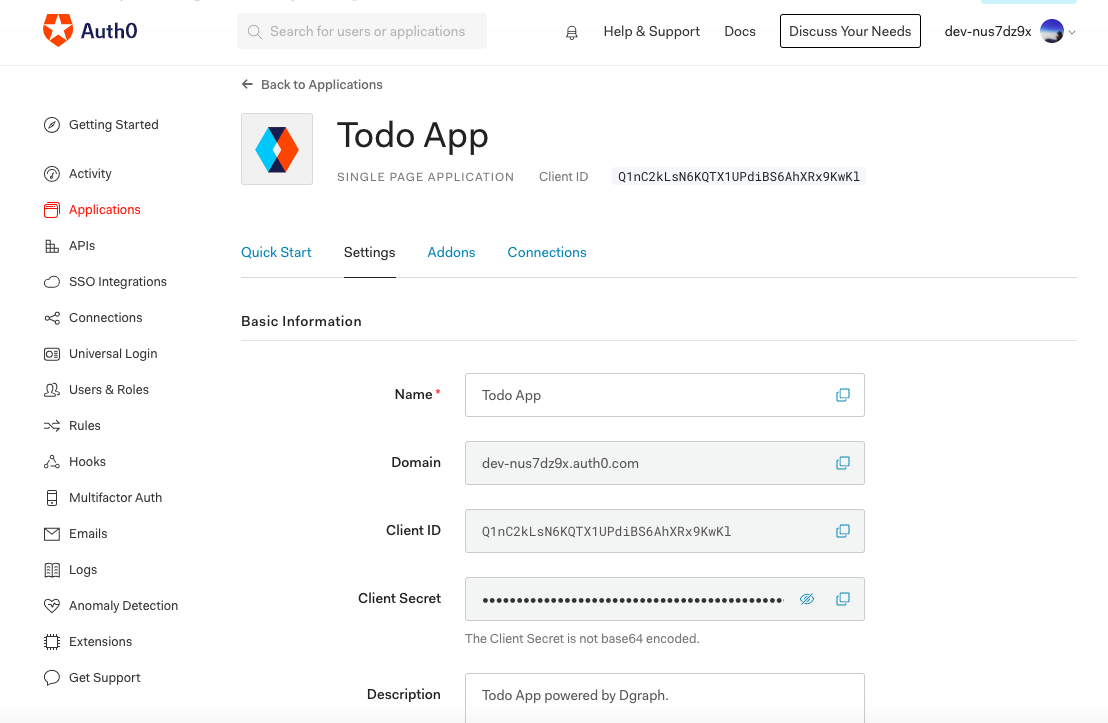The image size is (1108, 723).
Task: Click into the Description text area
Action: point(664,698)
